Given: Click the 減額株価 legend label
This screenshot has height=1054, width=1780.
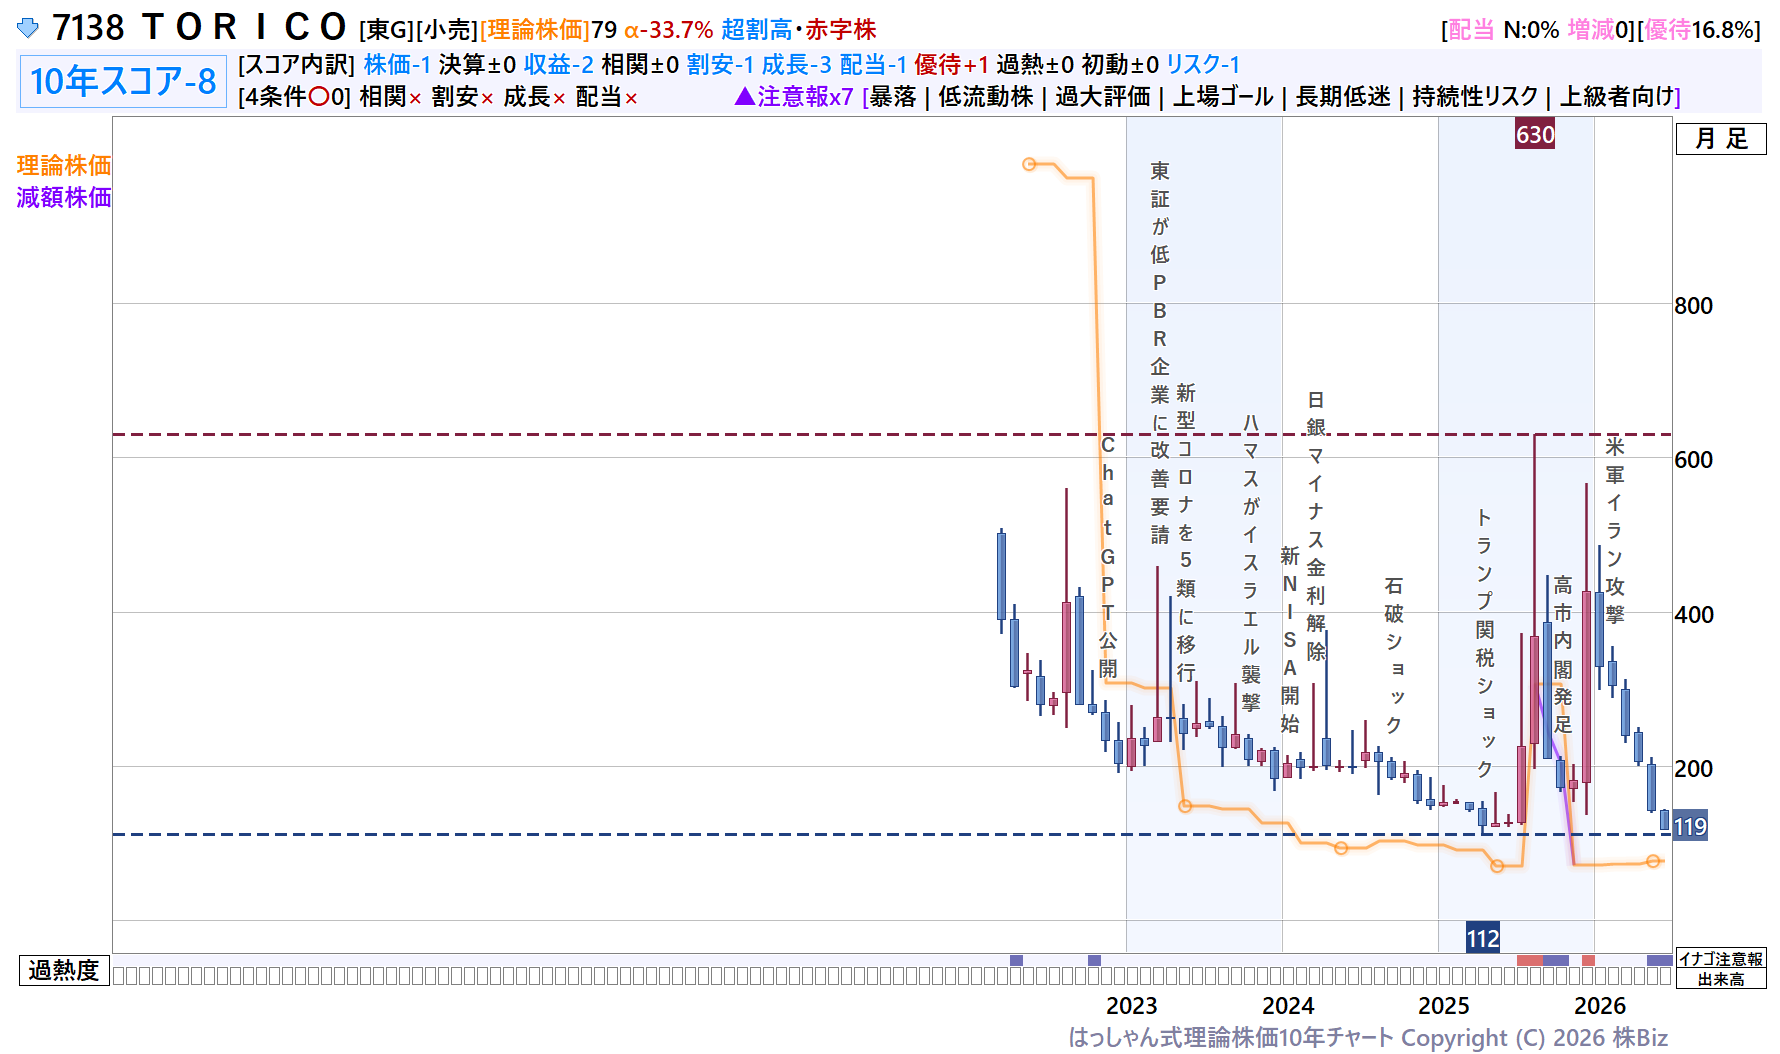Looking at the screenshot, I should (64, 197).
